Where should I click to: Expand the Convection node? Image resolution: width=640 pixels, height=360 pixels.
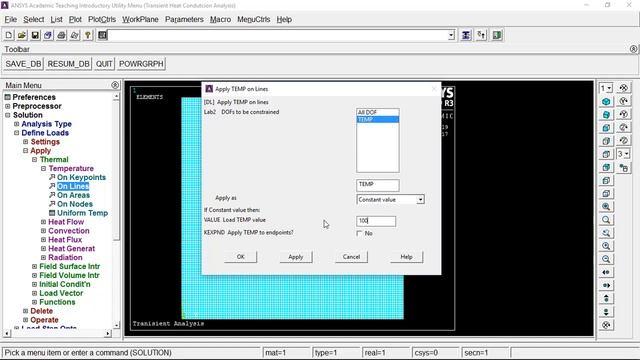click(x=43, y=231)
